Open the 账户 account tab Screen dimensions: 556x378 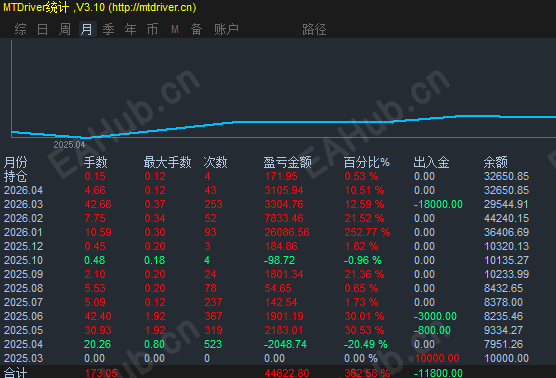[226, 29]
